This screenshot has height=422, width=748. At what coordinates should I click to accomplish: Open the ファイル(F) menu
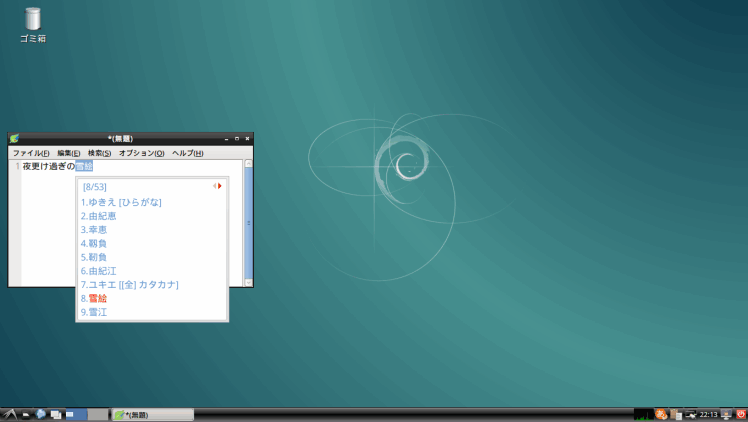[31, 153]
